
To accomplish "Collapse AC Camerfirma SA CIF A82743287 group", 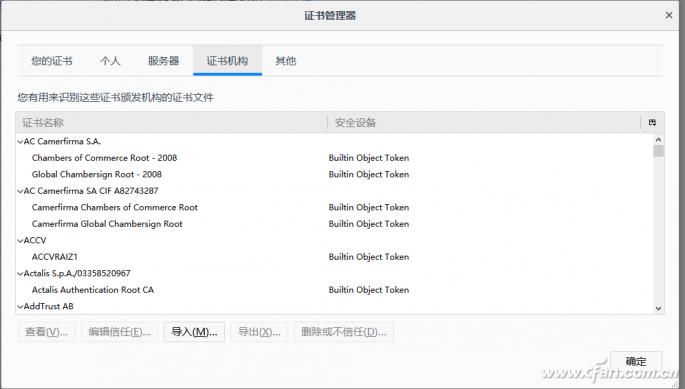I will 20,191.
